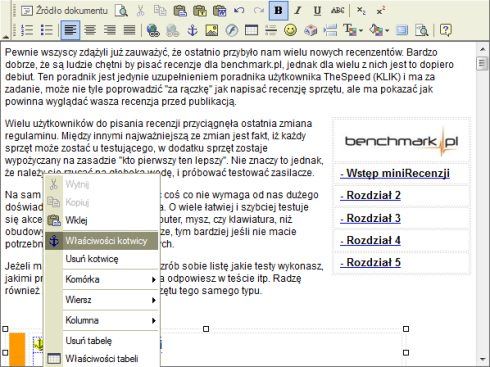Image resolution: width=490 pixels, height=367 pixels.
Task: Expand the Wiersz submenu
Action: 102,300
